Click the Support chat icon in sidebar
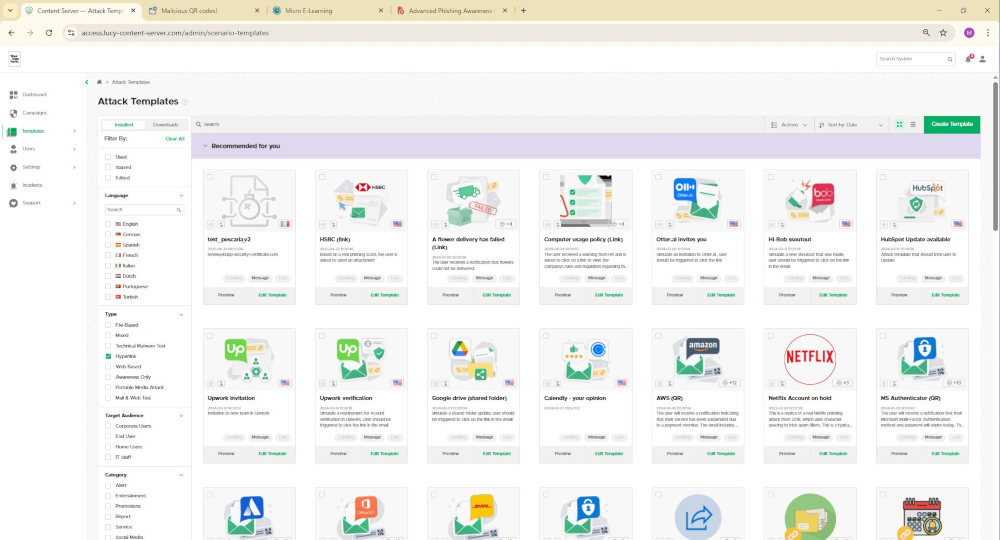The image size is (1000, 540). [13, 203]
